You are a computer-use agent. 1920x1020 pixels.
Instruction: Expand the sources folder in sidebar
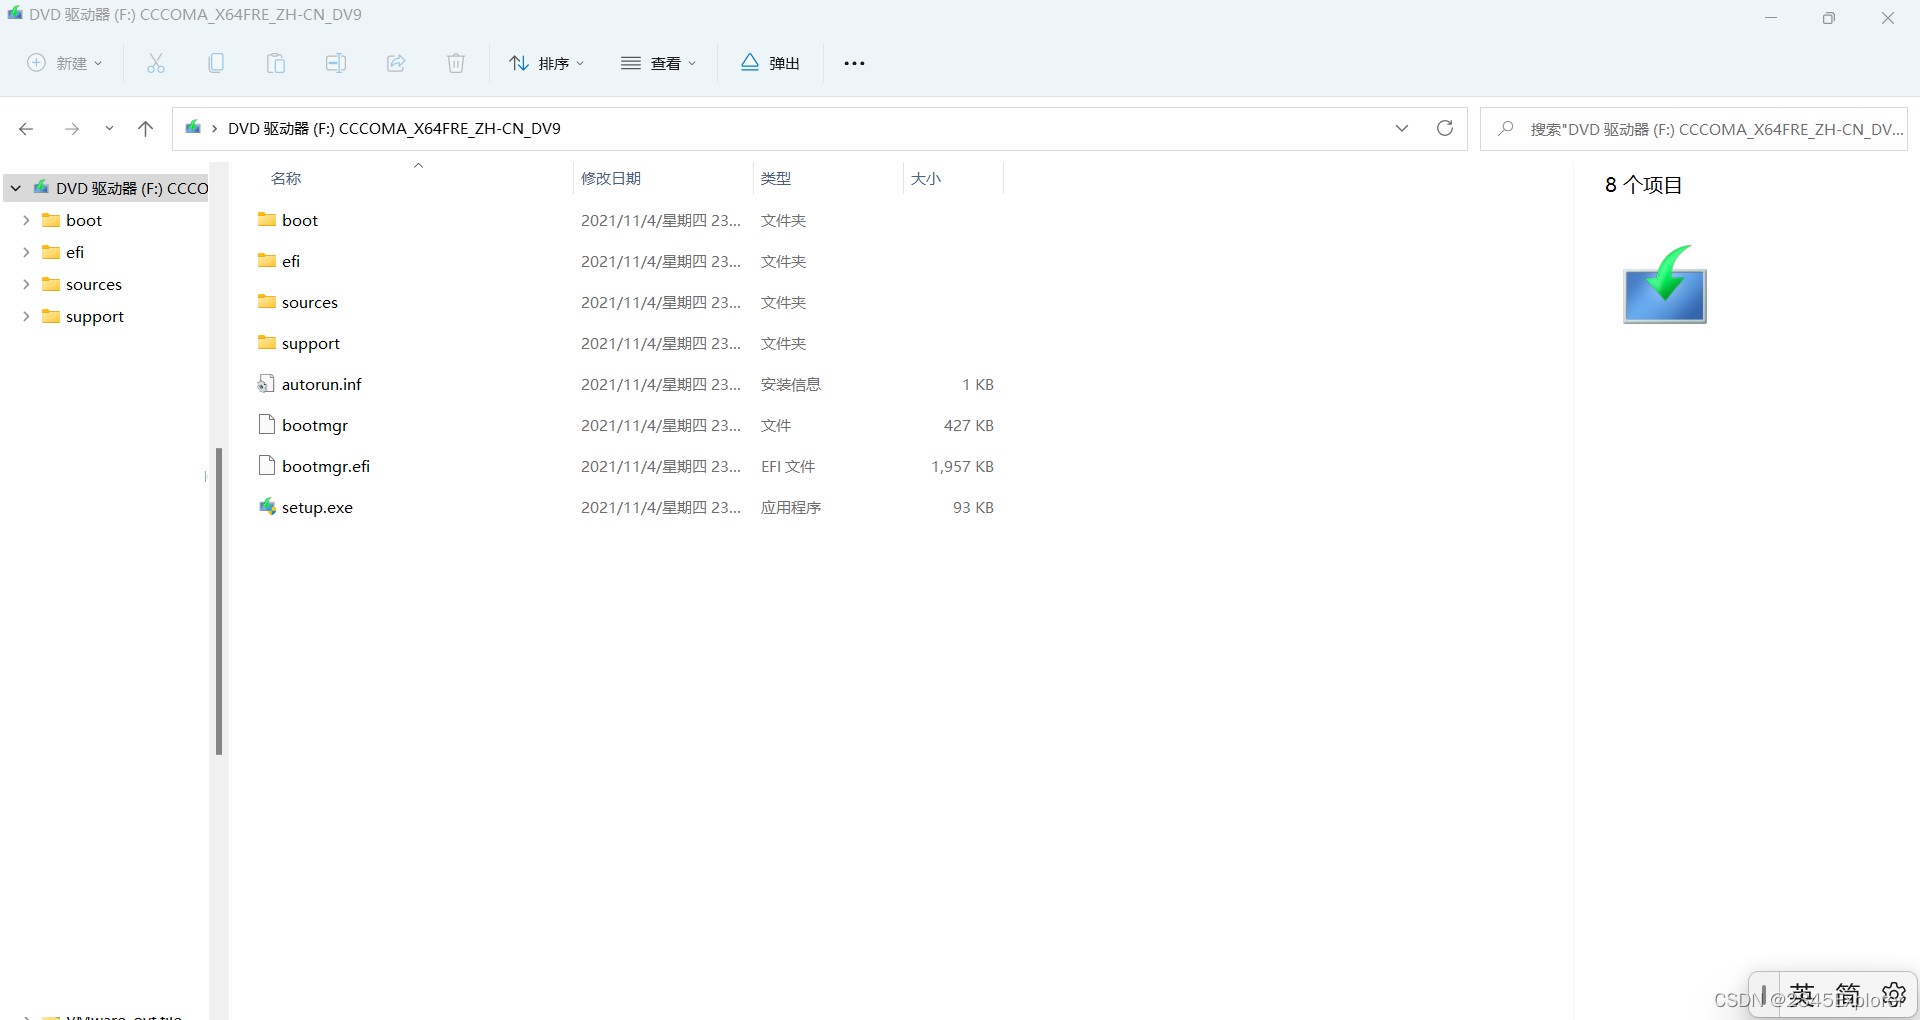click(x=26, y=284)
